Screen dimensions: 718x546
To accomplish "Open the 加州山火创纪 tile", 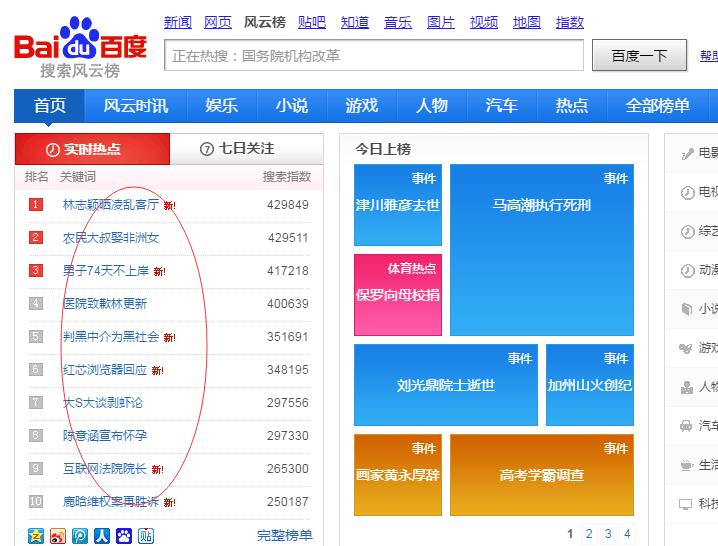I will tap(590, 385).
